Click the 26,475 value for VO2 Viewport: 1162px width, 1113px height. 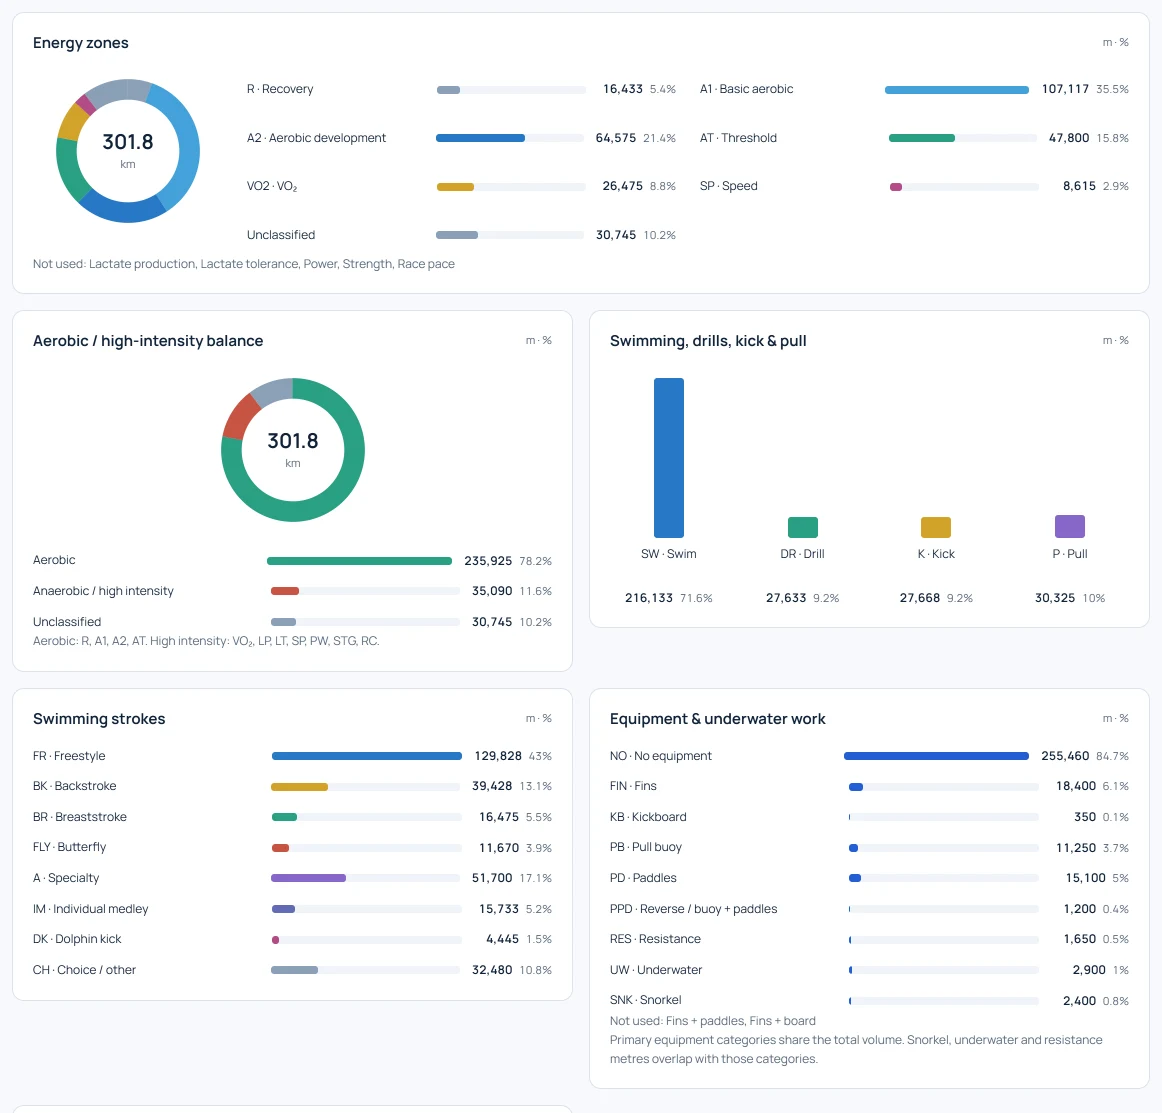tap(622, 186)
